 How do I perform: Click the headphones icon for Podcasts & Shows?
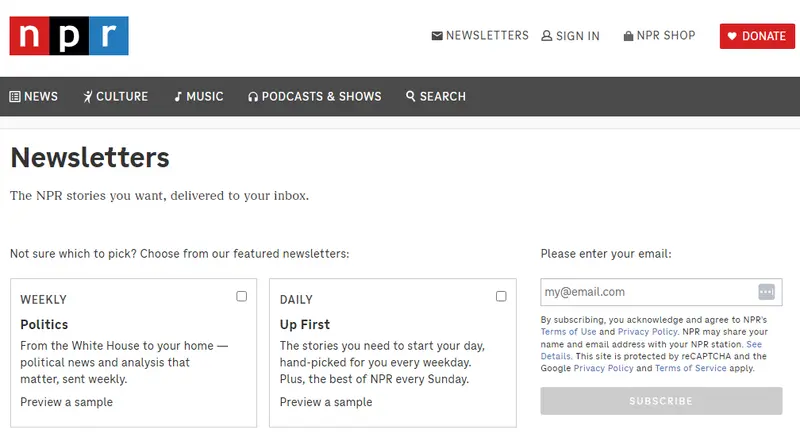[x=253, y=97]
